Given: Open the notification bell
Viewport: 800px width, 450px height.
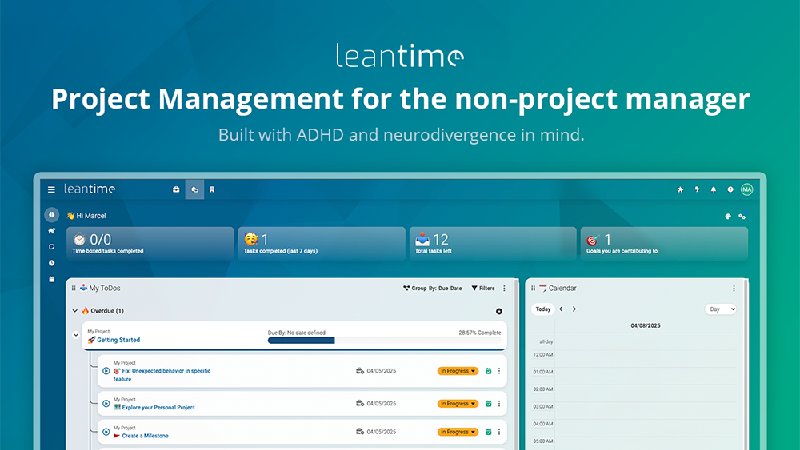Looking at the screenshot, I should click(713, 189).
